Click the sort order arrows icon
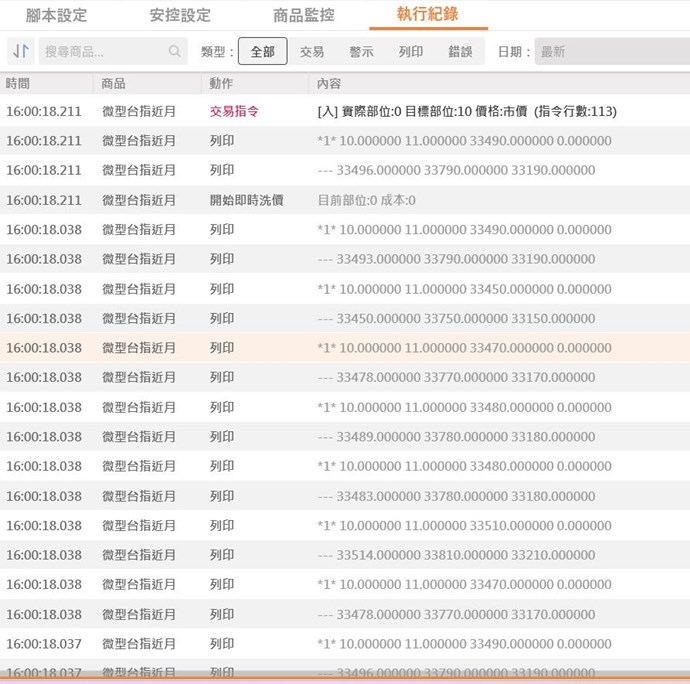This screenshot has height=684, width=690. point(21,51)
